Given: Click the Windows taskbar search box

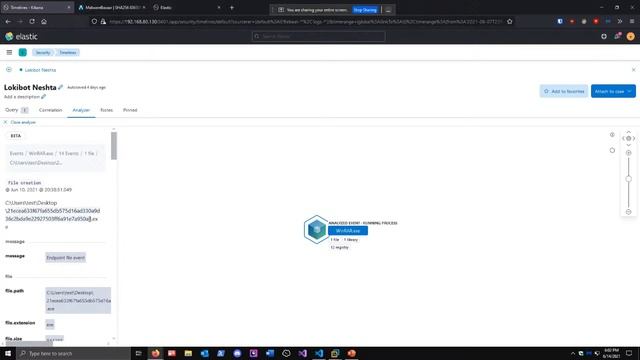Looking at the screenshot, I should coord(73,353).
